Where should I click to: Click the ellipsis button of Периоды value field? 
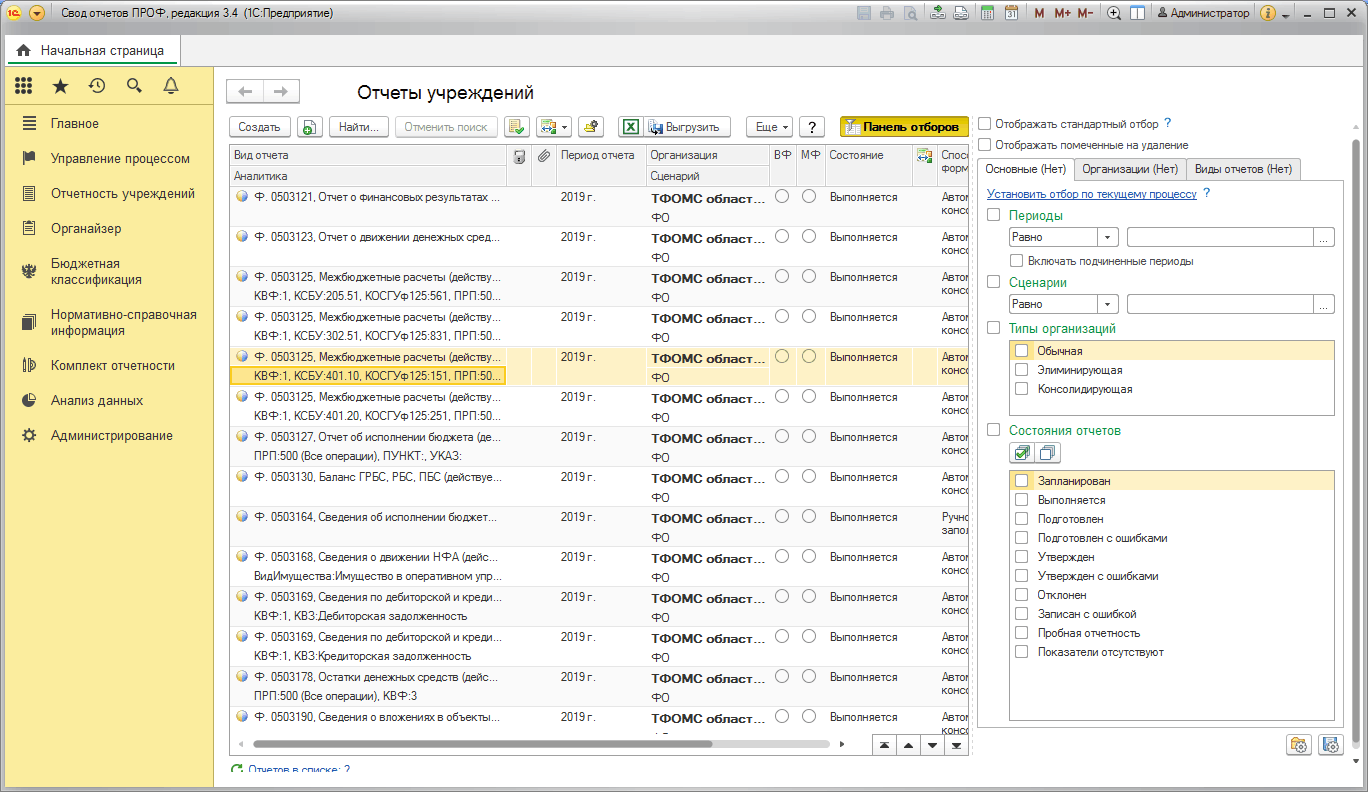tap(1324, 237)
